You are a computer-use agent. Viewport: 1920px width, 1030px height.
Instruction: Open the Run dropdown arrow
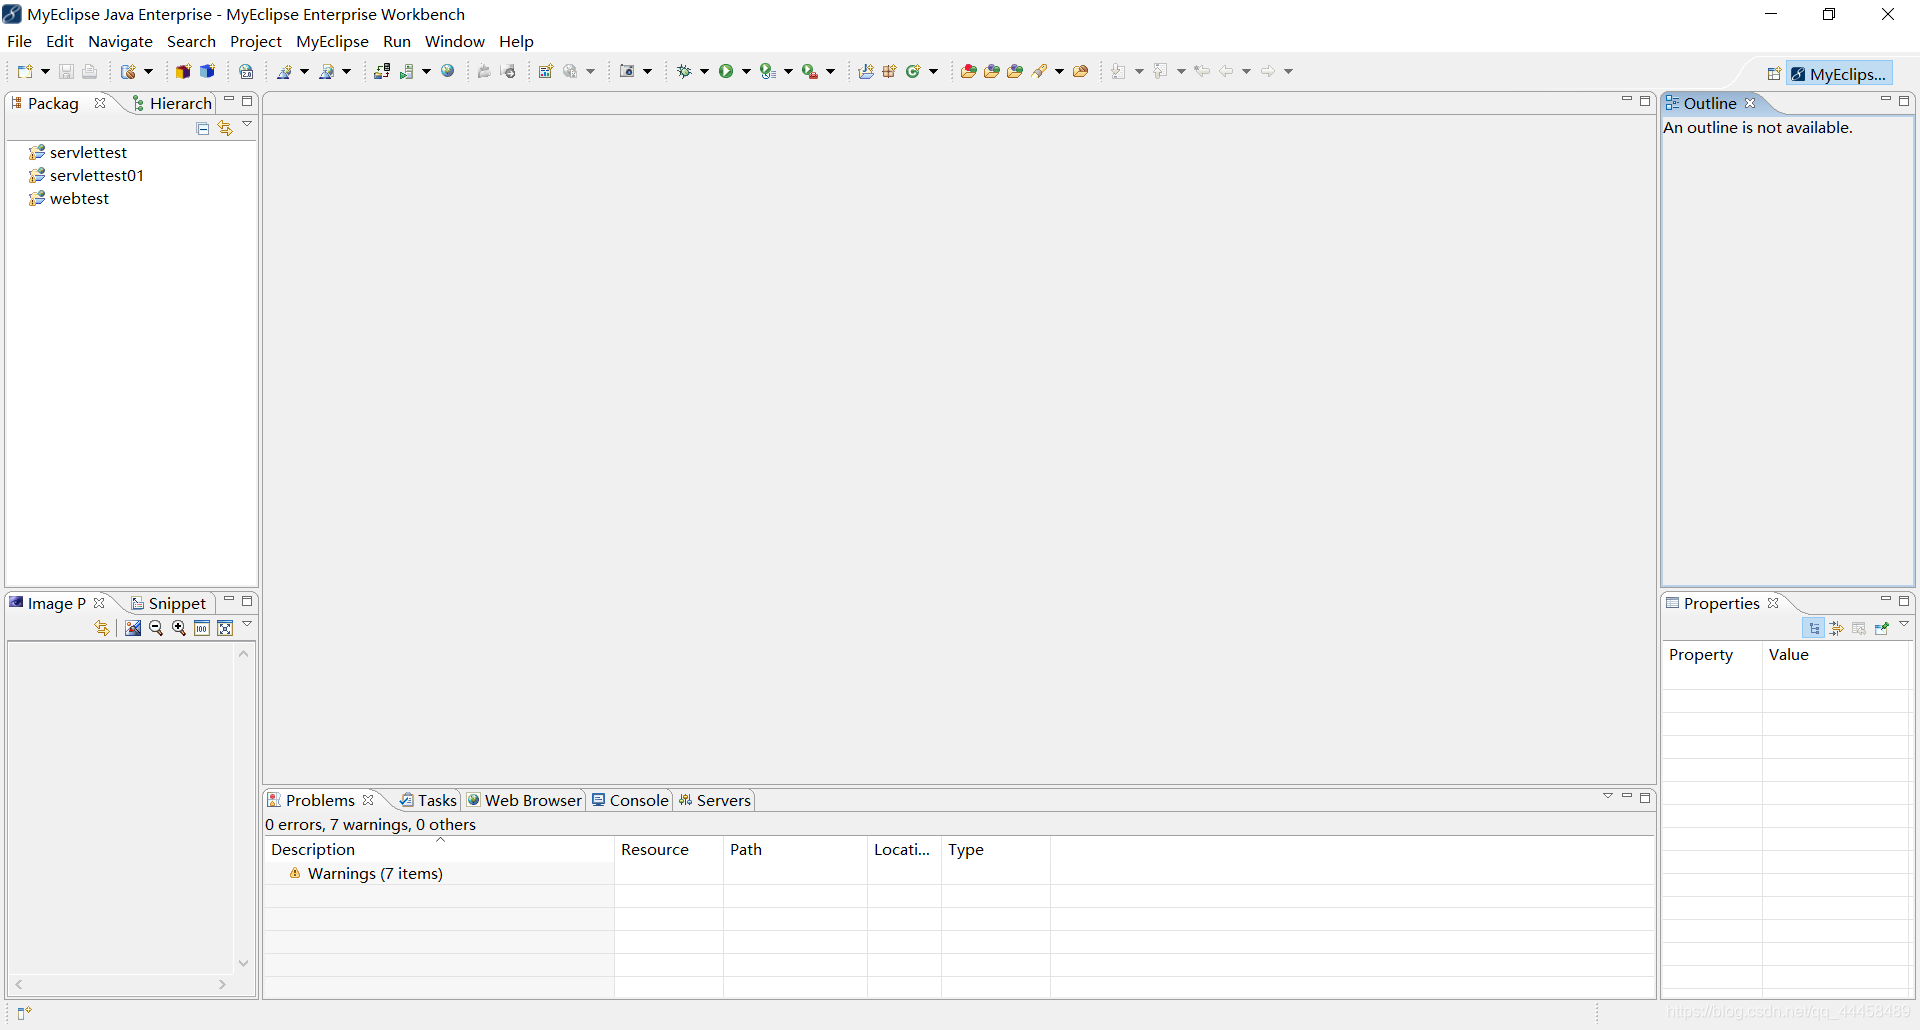point(746,71)
